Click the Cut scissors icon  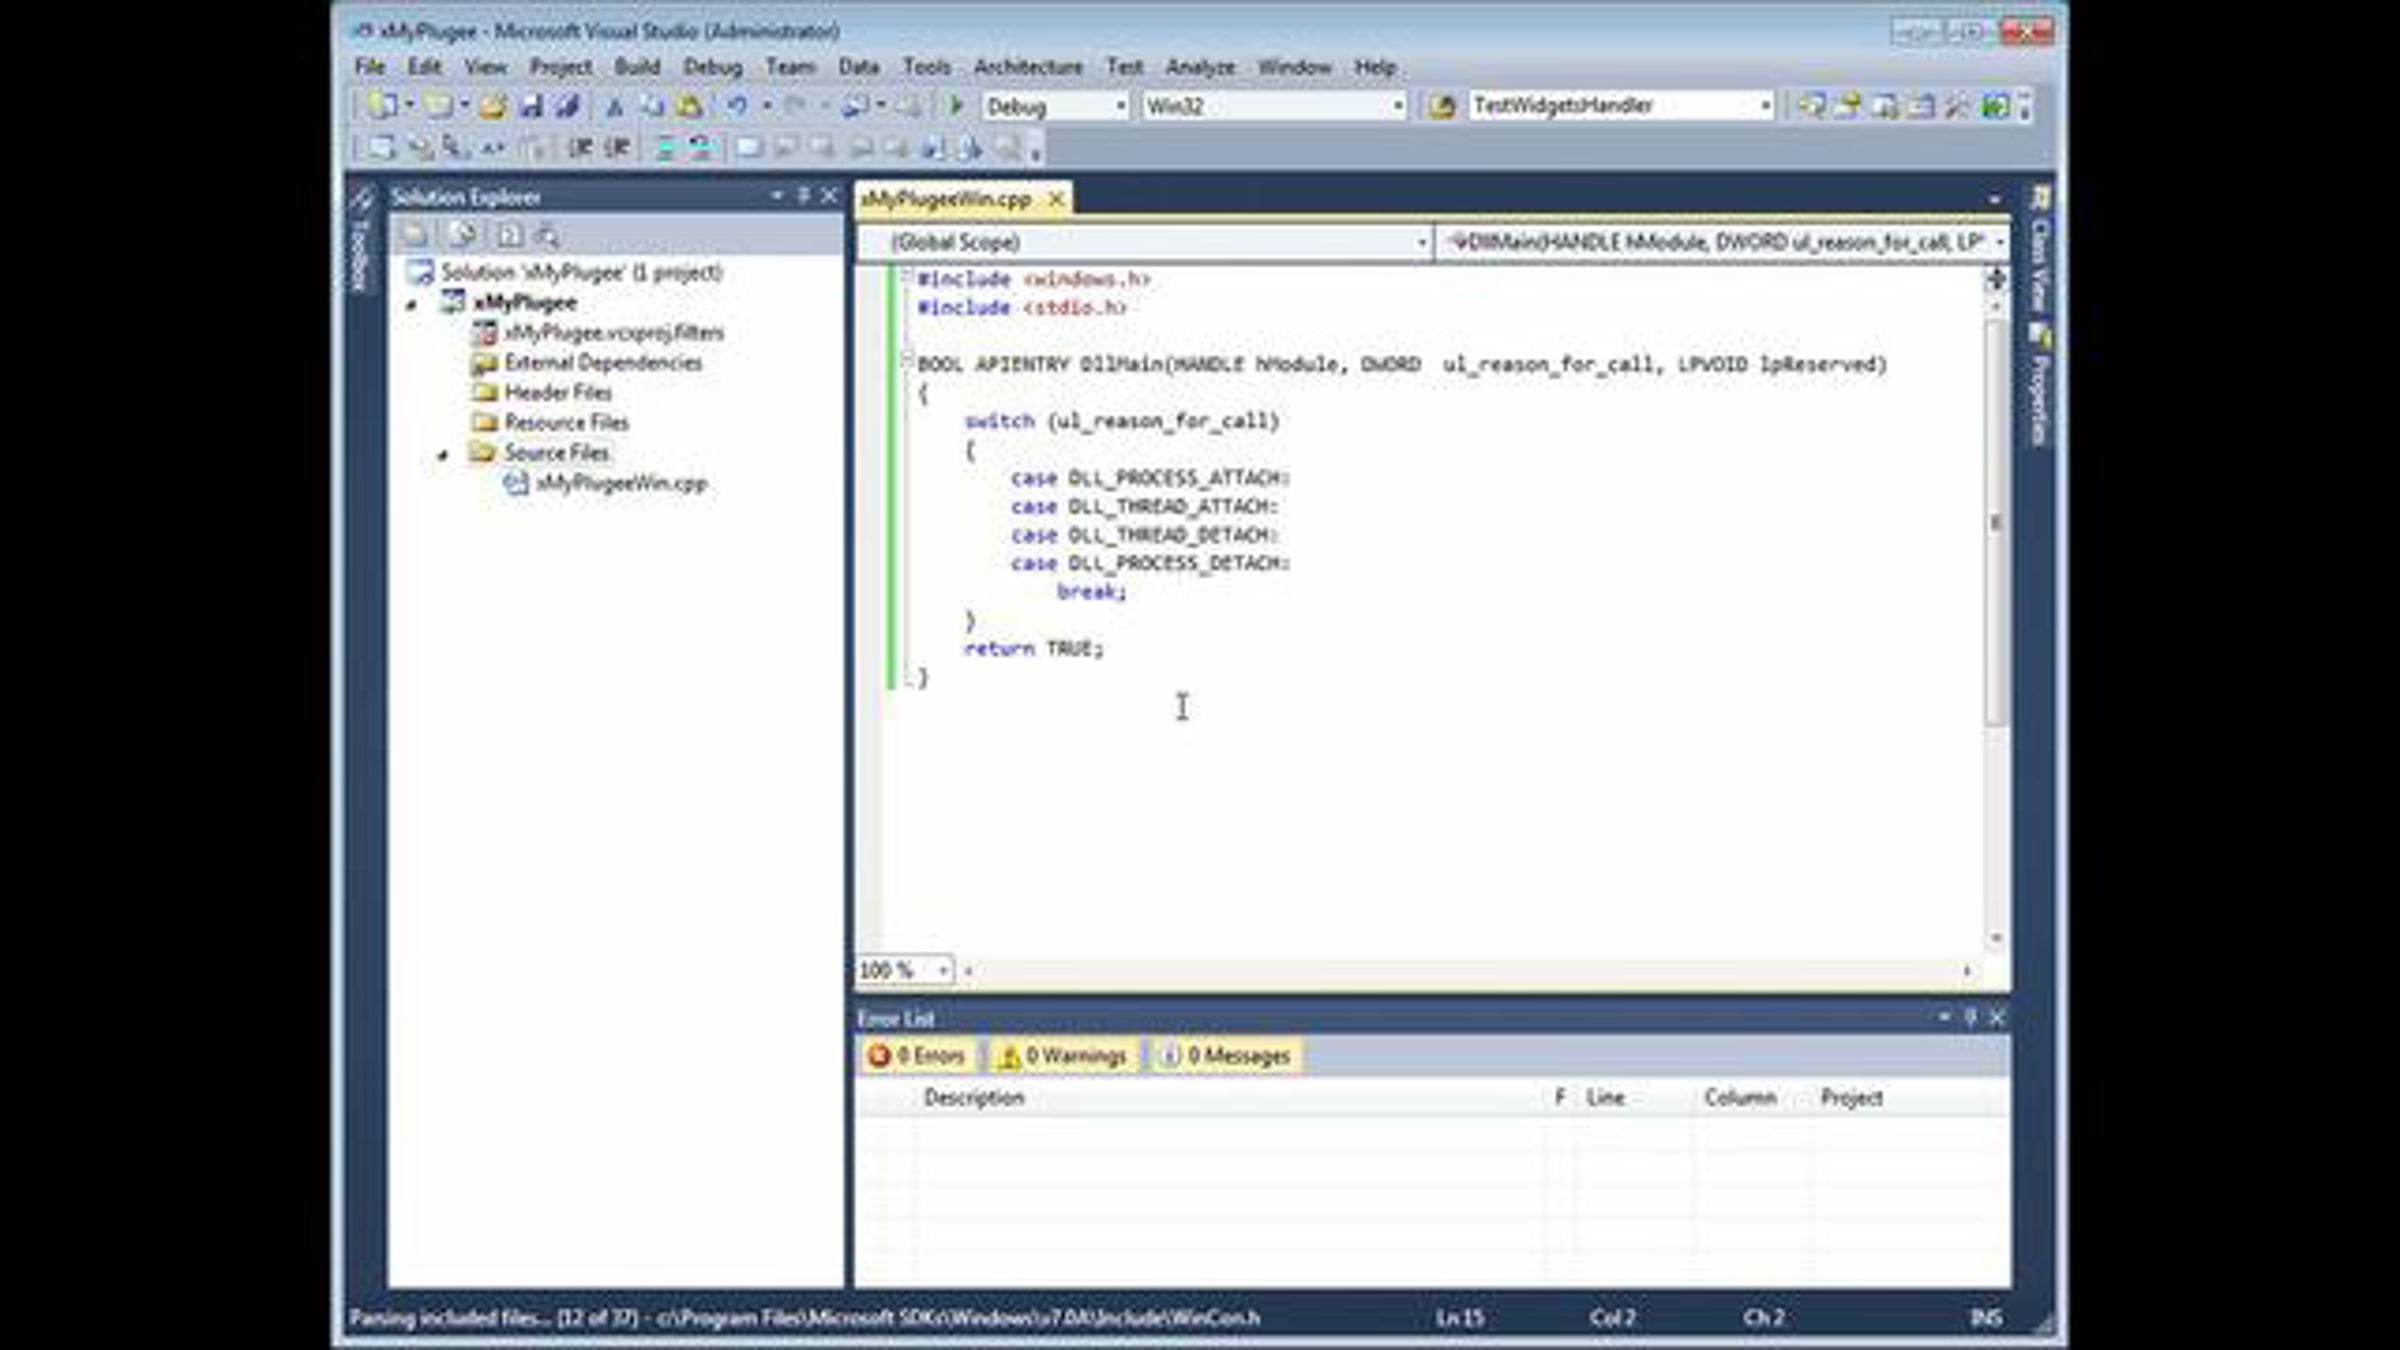pyautogui.click(x=615, y=106)
